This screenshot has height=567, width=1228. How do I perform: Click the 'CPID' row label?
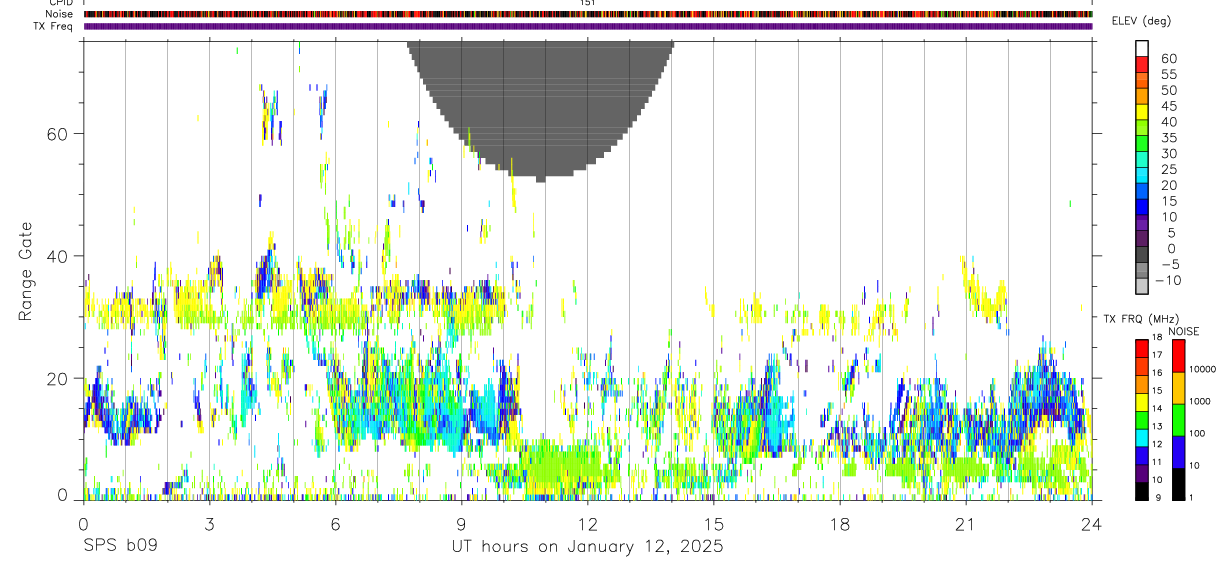tap(60, 3)
